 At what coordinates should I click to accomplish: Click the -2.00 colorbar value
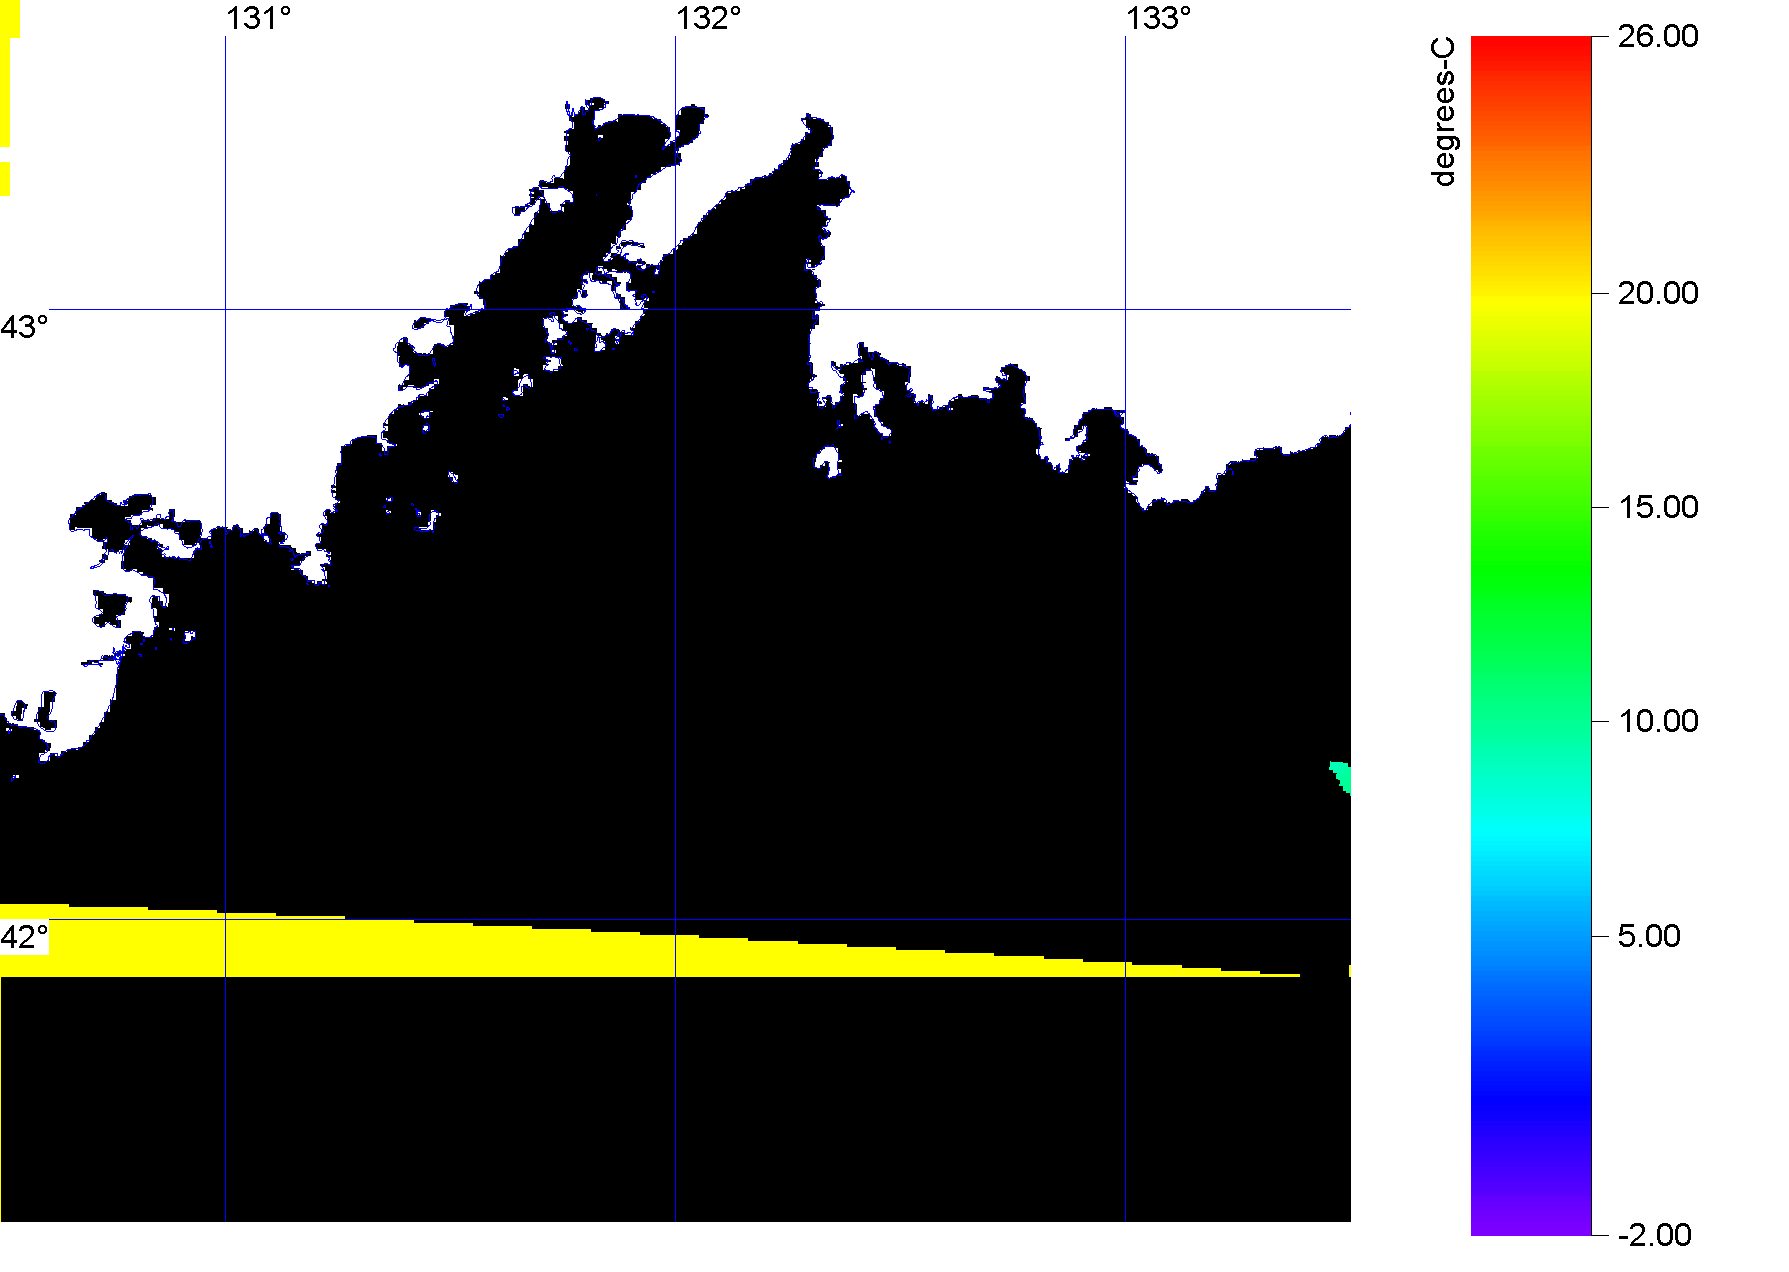[x=1654, y=1234]
